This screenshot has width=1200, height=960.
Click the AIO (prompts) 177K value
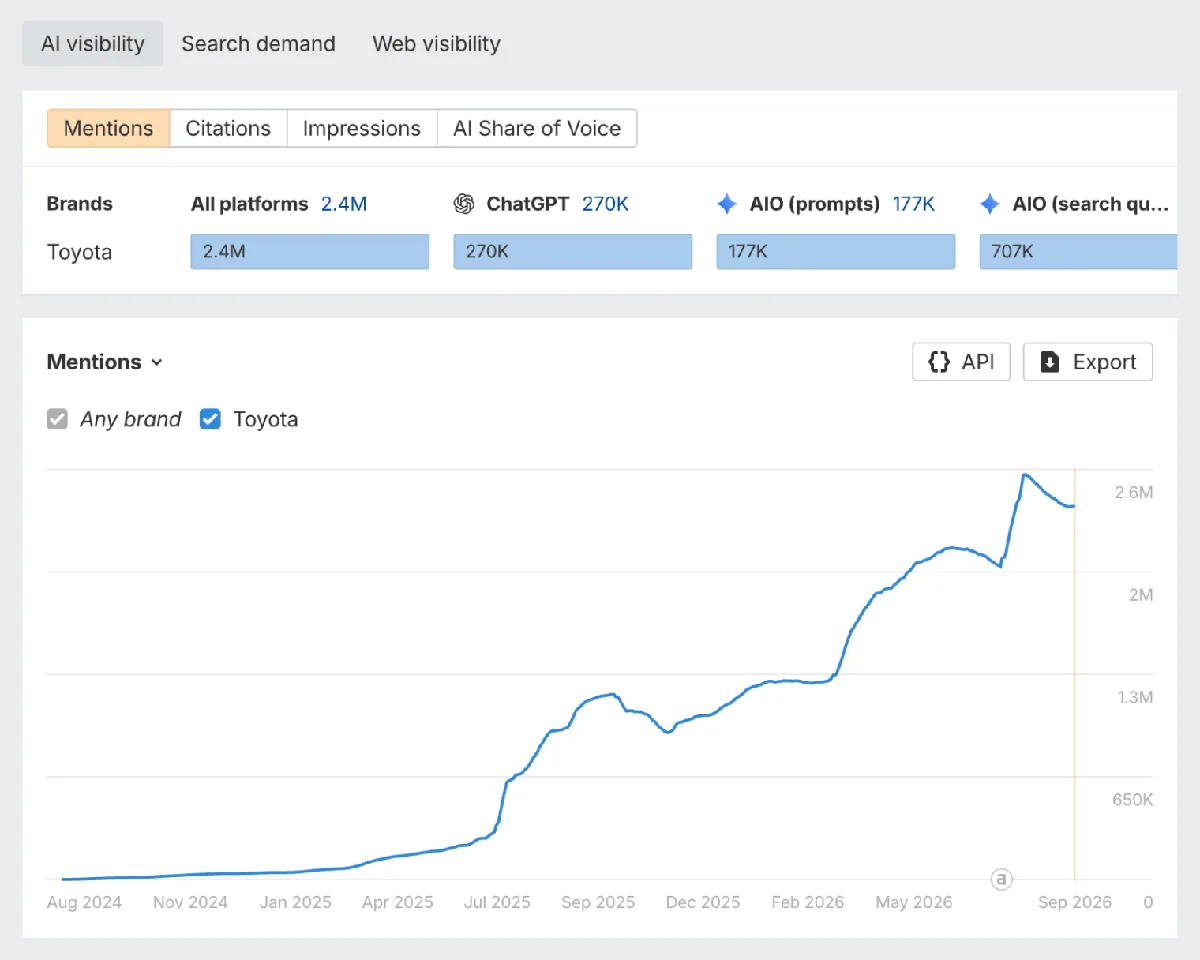coord(914,204)
